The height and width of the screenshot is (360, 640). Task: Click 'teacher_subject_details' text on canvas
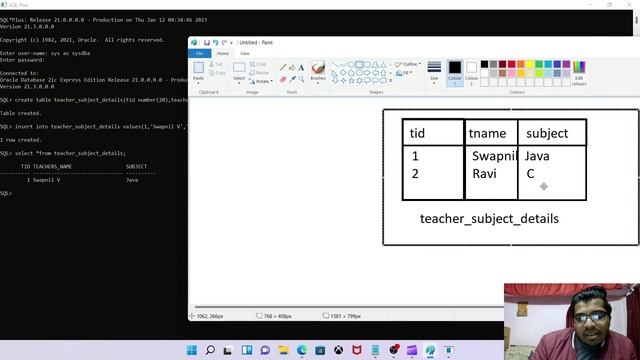pyautogui.click(x=489, y=219)
